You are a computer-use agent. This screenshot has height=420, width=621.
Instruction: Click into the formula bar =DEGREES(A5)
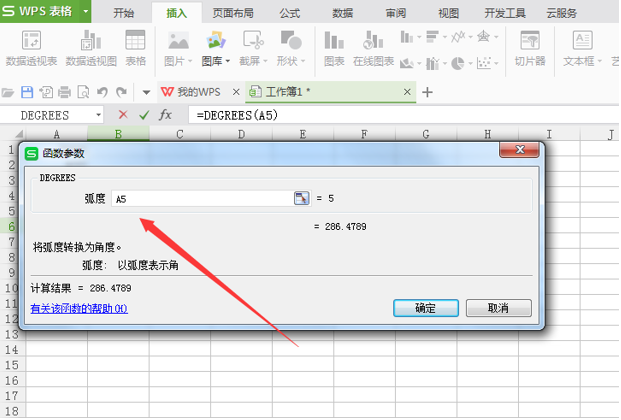click(403, 115)
